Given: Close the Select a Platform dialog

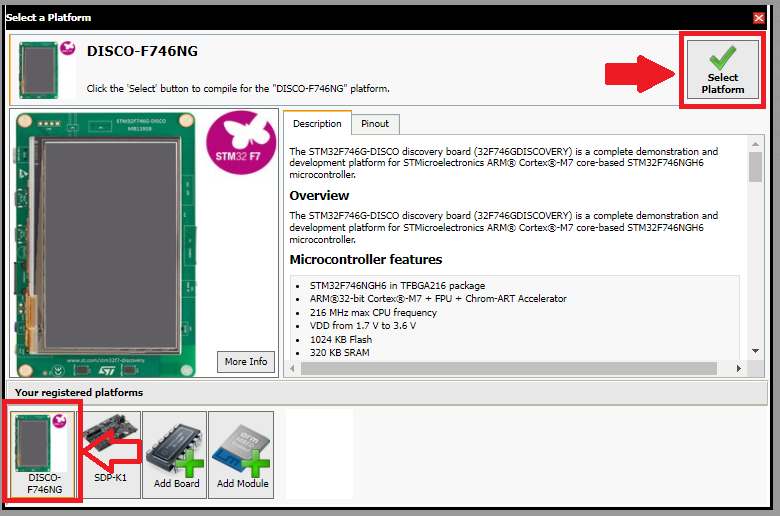Looking at the screenshot, I should pos(759,18).
